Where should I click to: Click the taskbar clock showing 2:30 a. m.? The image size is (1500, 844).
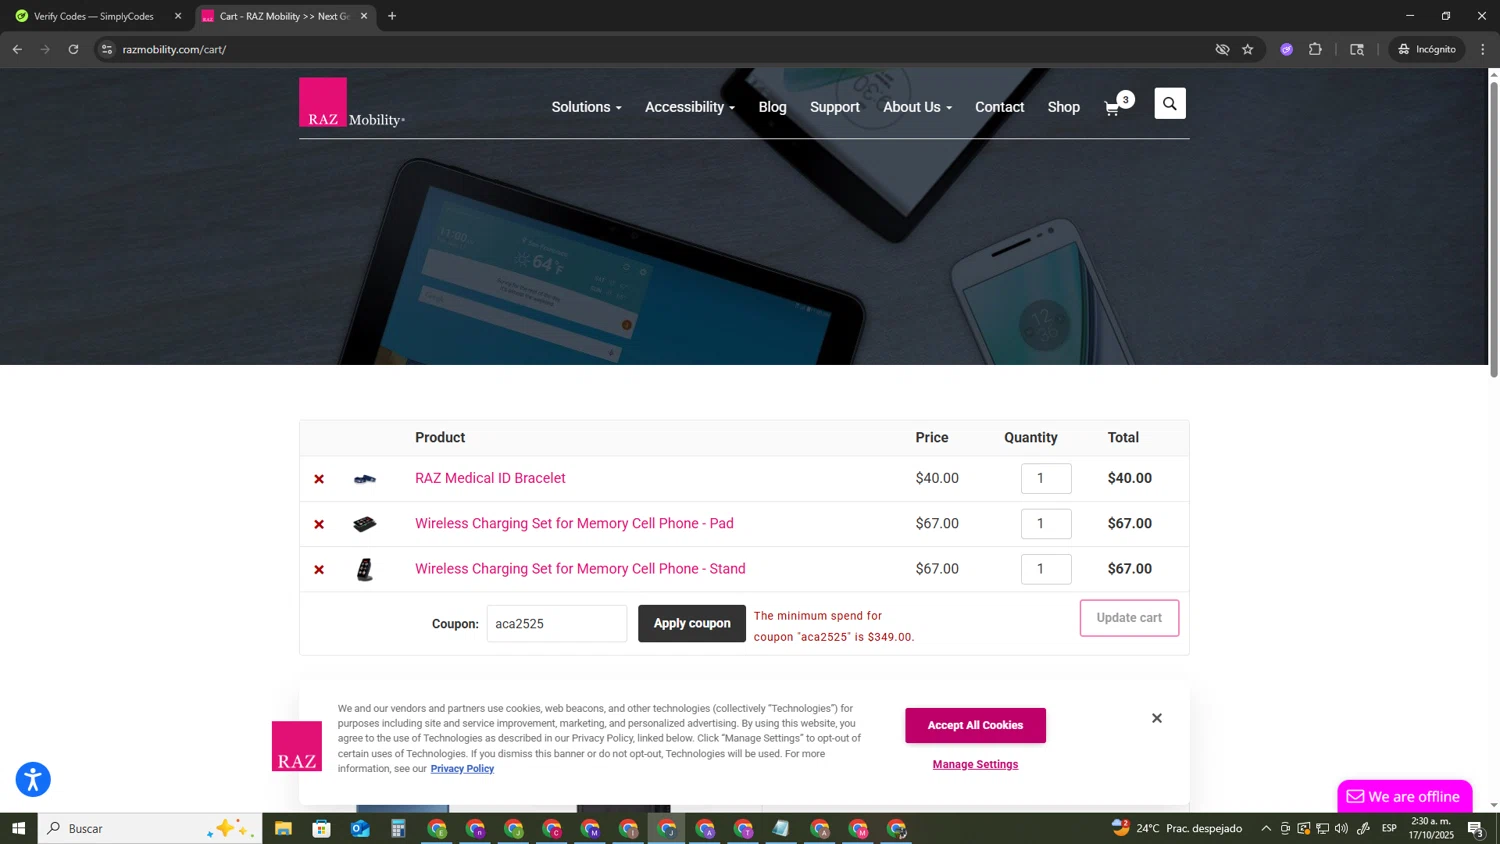1431,828
